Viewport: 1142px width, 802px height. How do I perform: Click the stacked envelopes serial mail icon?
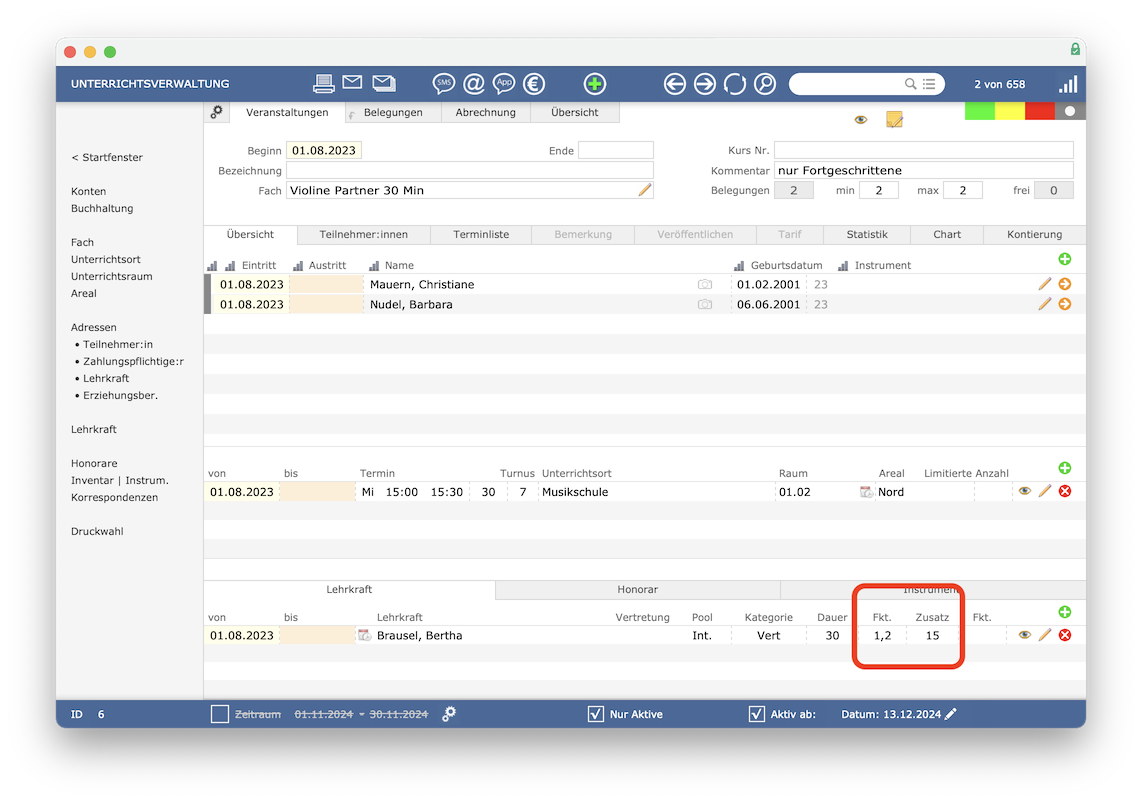point(384,83)
